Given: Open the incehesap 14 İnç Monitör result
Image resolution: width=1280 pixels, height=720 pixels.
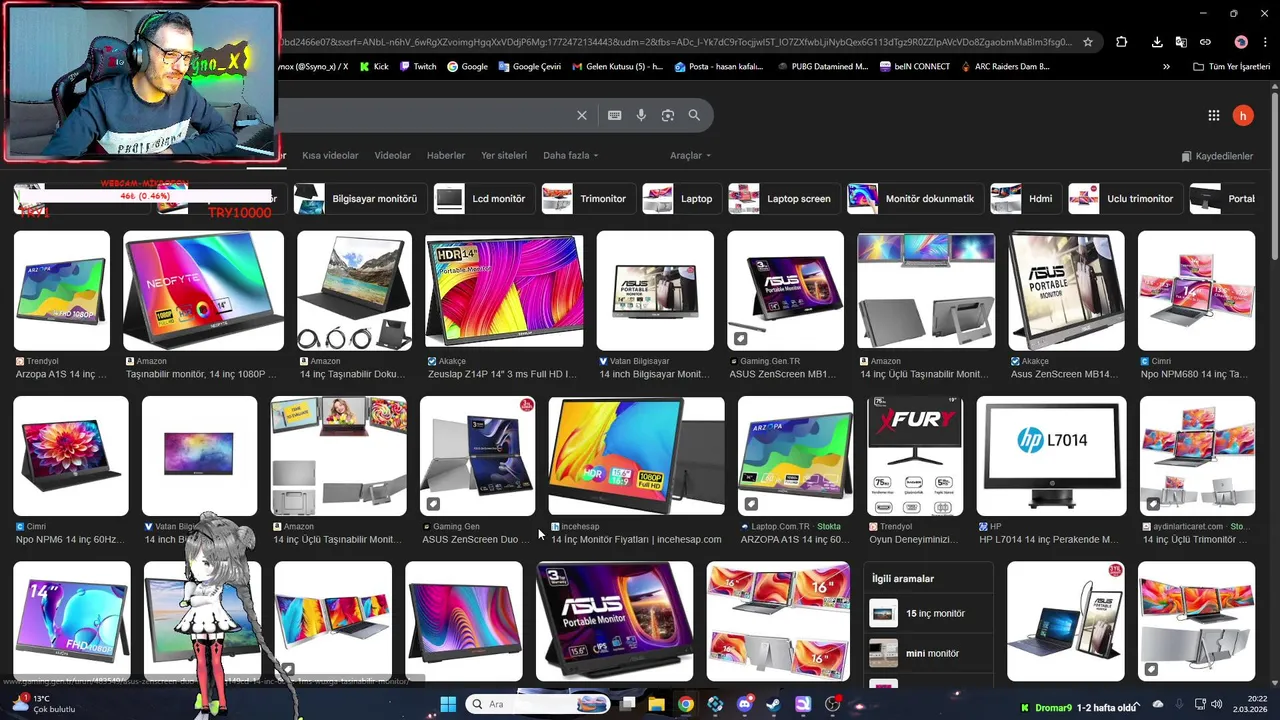Looking at the screenshot, I should click(x=636, y=456).
